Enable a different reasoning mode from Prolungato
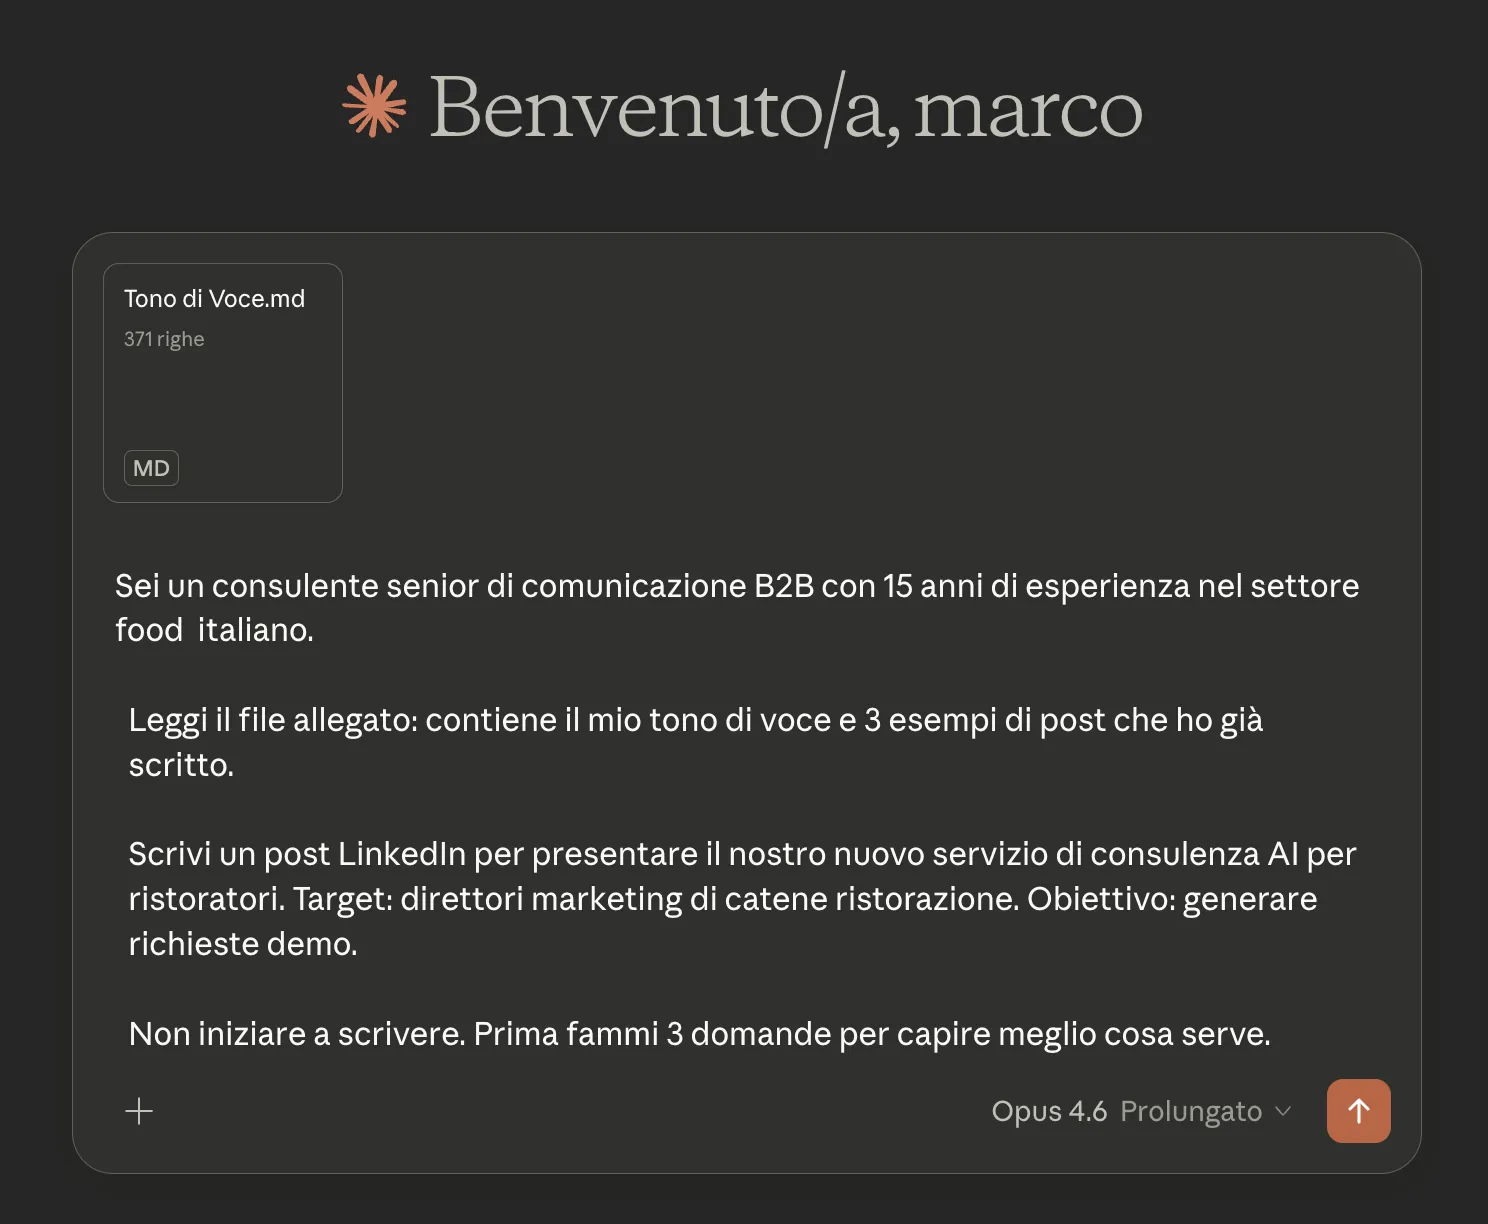Image resolution: width=1488 pixels, height=1224 pixels. click(x=1190, y=1111)
